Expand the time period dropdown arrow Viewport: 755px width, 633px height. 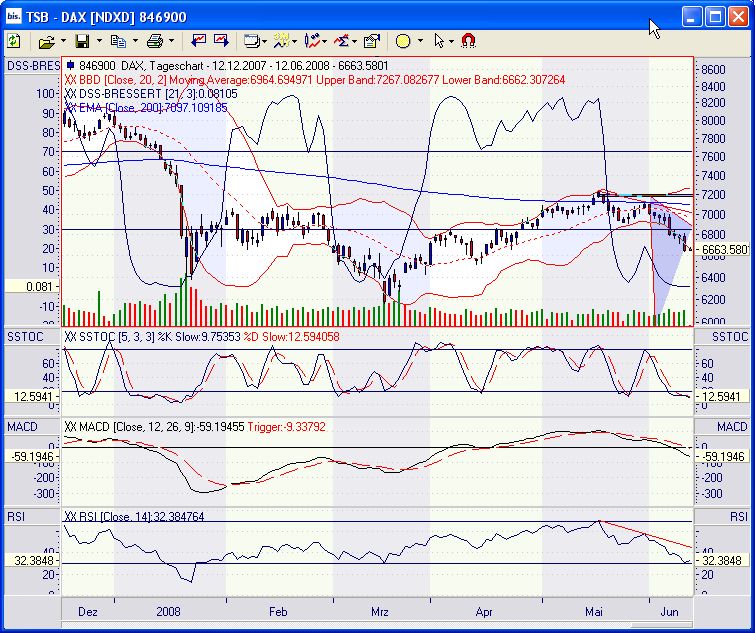pyautogui.click(x=294, y=42)
